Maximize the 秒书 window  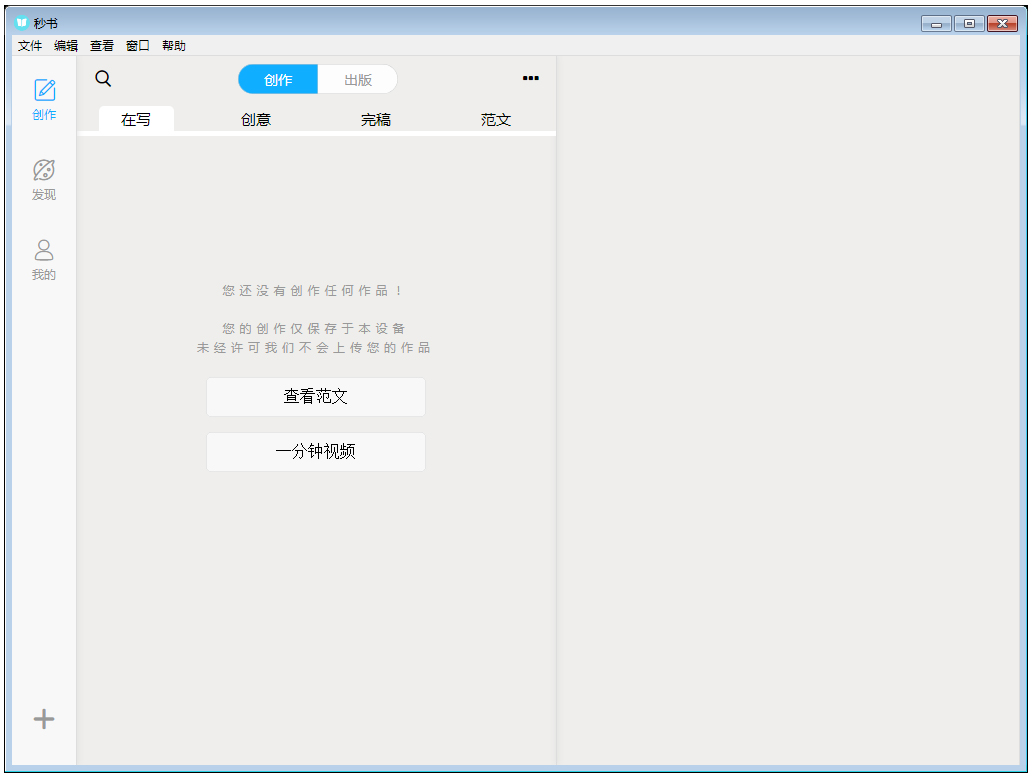point(969,24)
